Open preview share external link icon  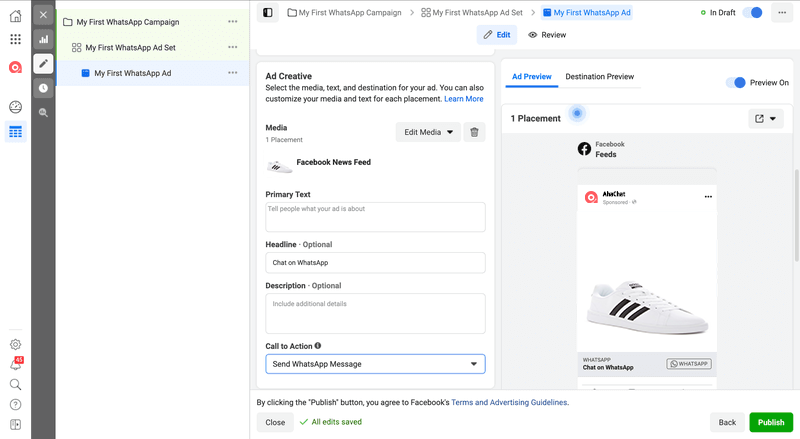759,118
